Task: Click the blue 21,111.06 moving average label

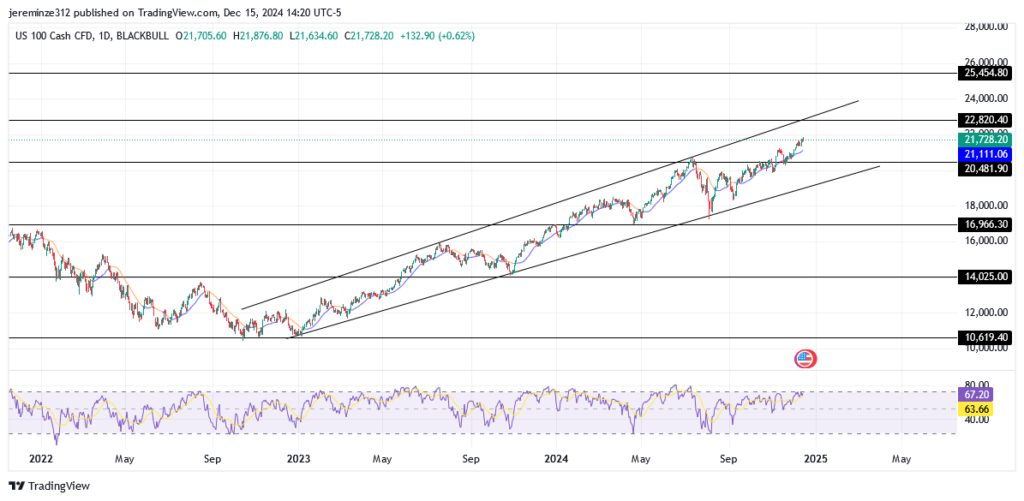Action: 984,154
